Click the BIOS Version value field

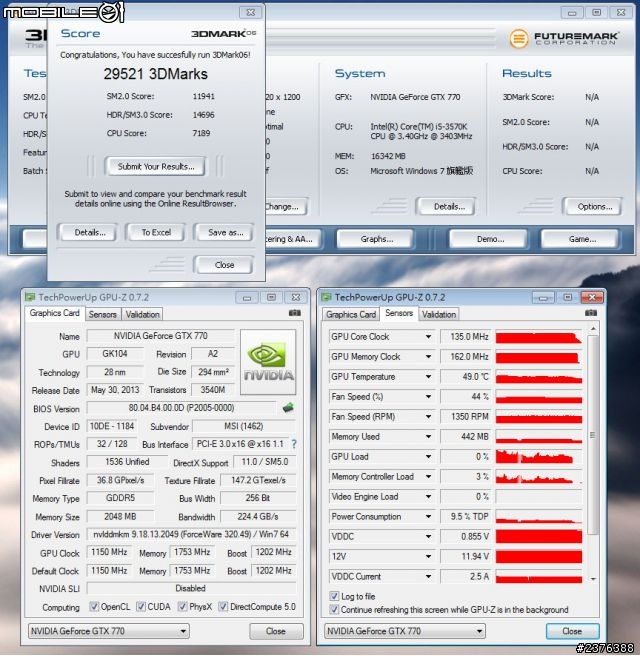182,407
